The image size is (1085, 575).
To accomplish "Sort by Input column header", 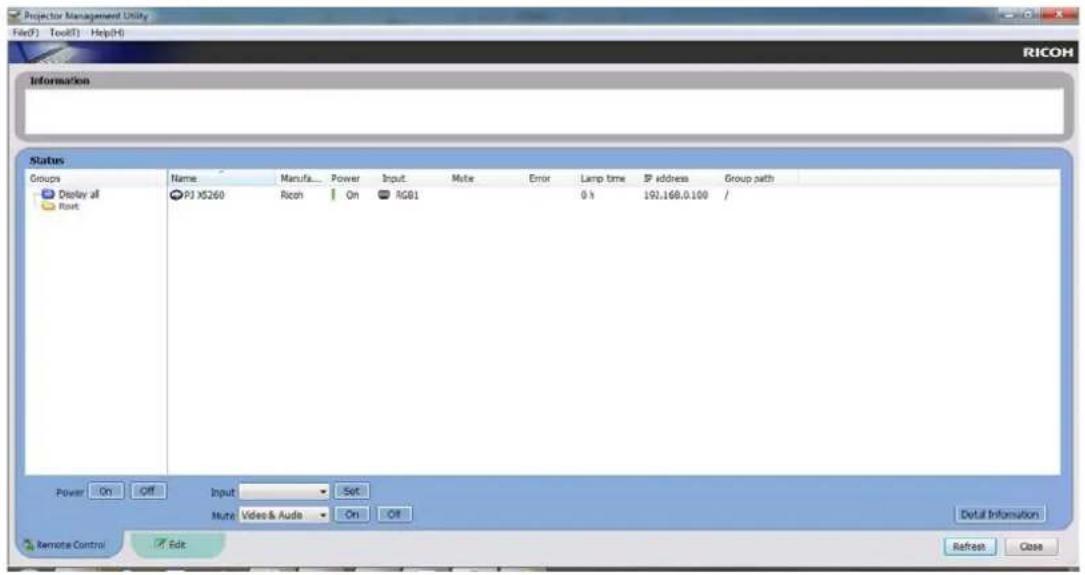I will pos(412,179).
